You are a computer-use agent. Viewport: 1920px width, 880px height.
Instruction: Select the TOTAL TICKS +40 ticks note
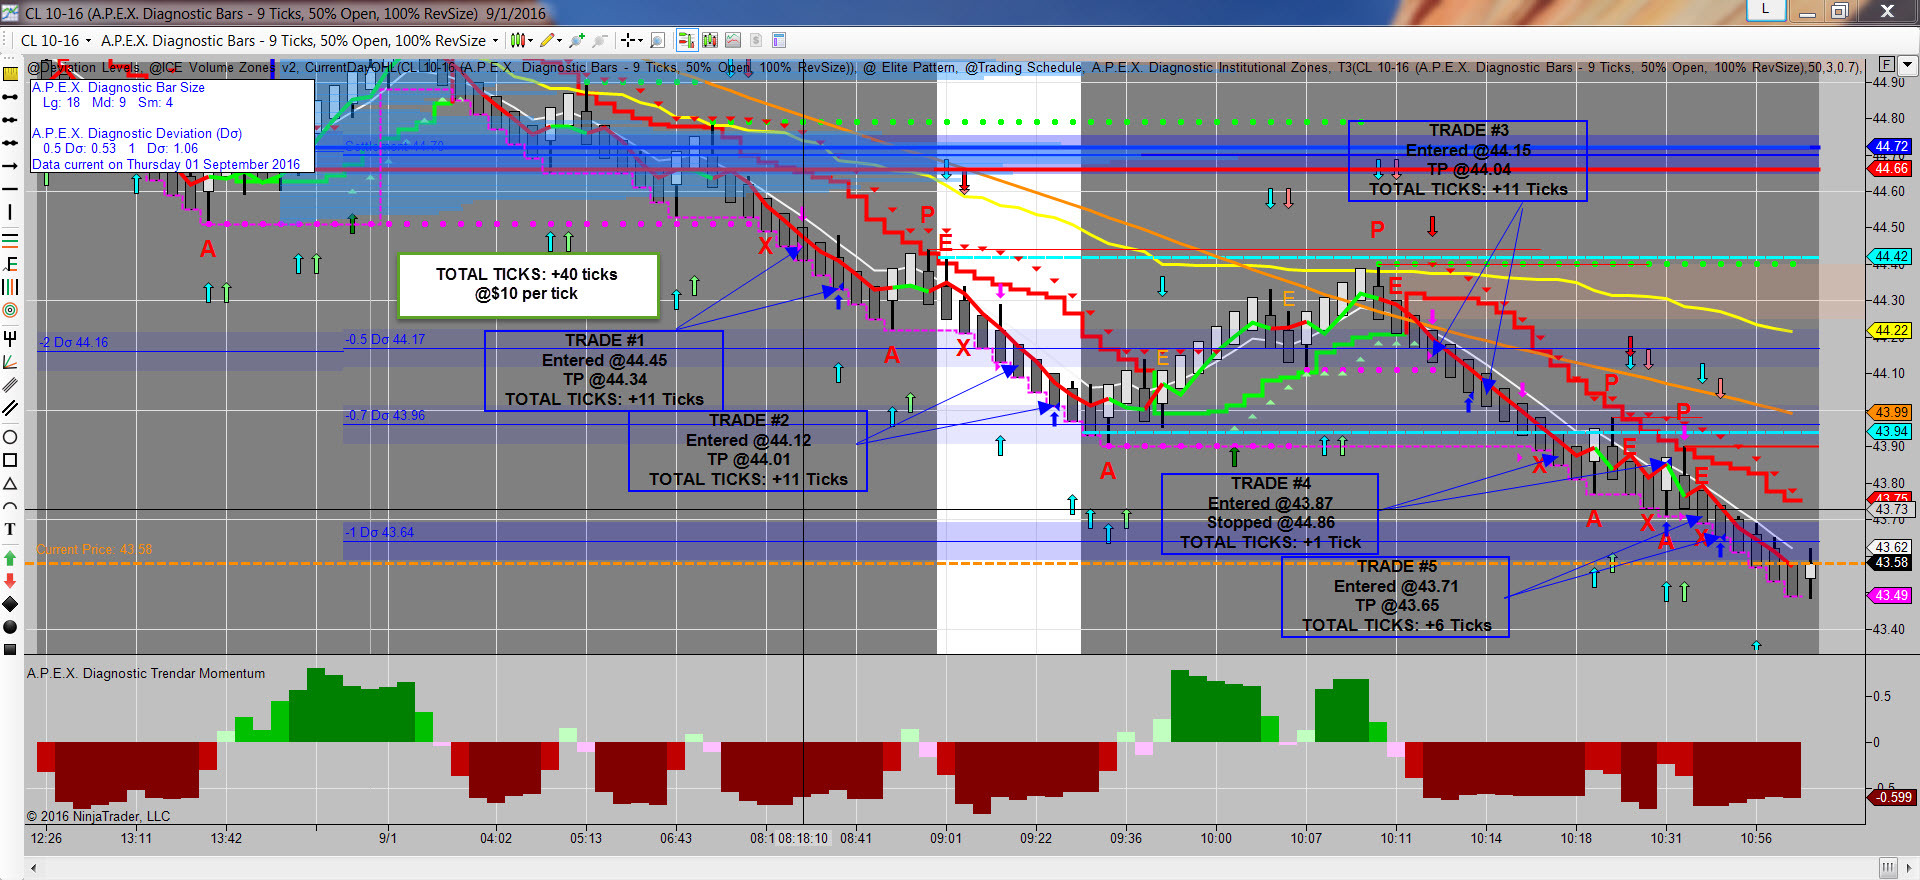(527, 284)
